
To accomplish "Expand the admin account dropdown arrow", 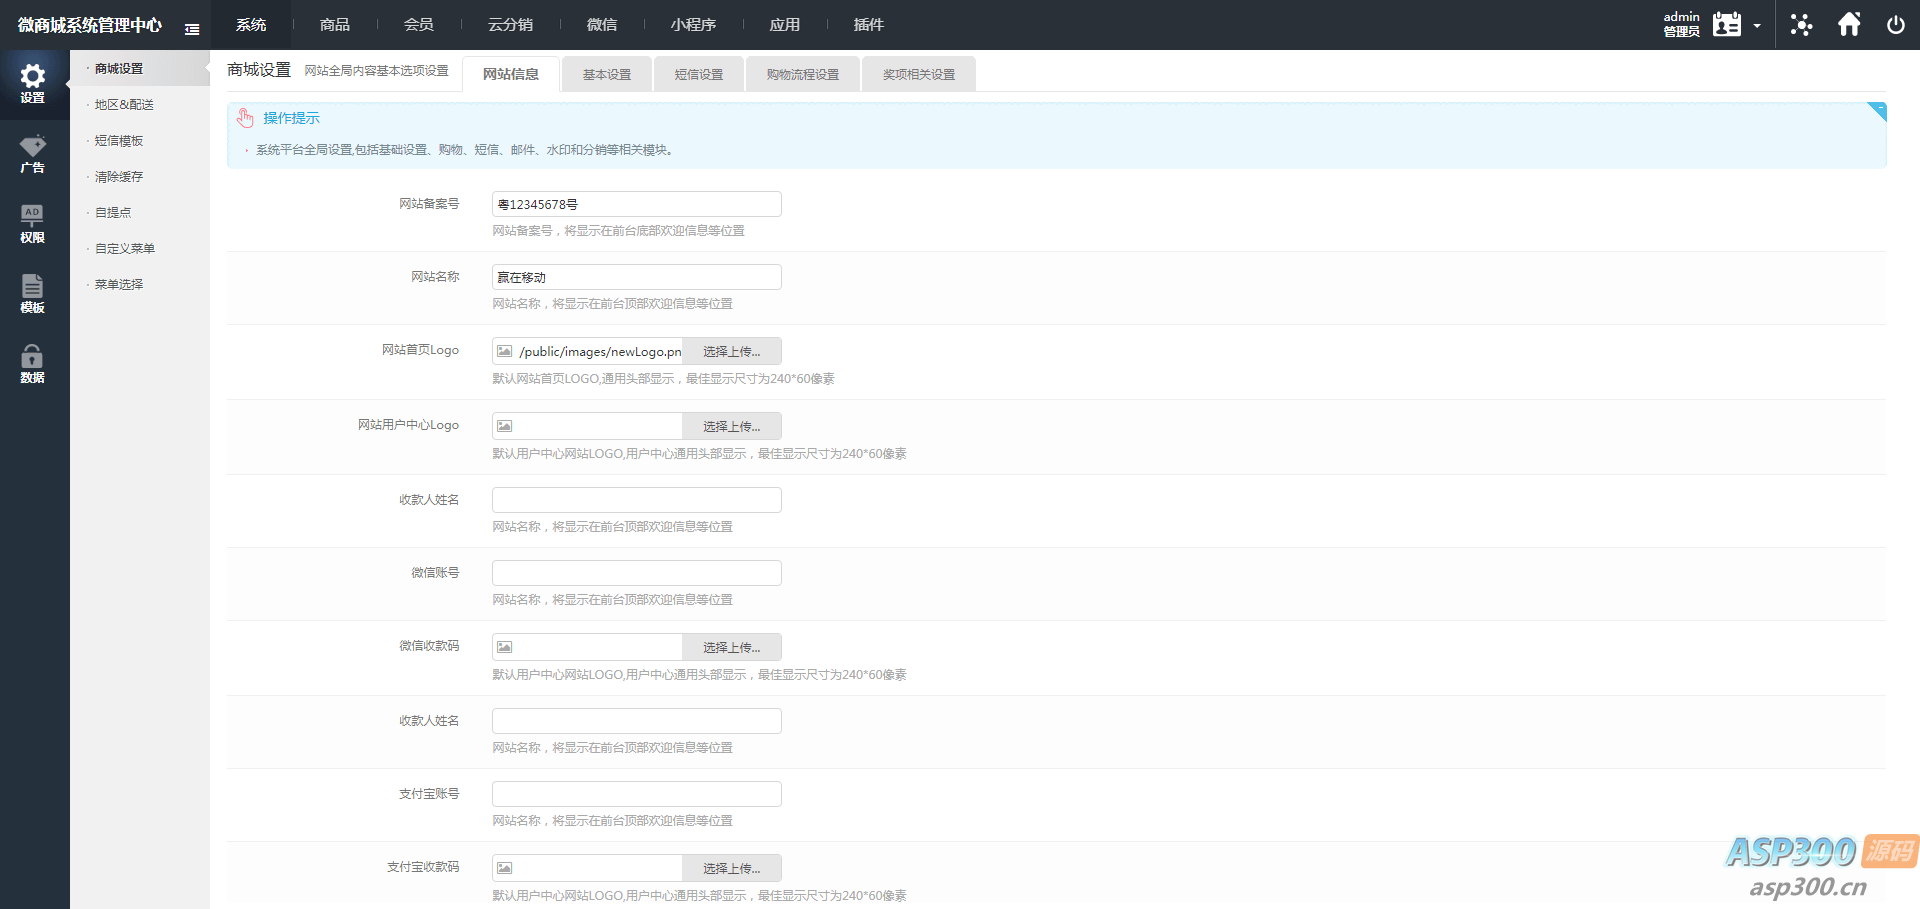I will point(1757,26).
